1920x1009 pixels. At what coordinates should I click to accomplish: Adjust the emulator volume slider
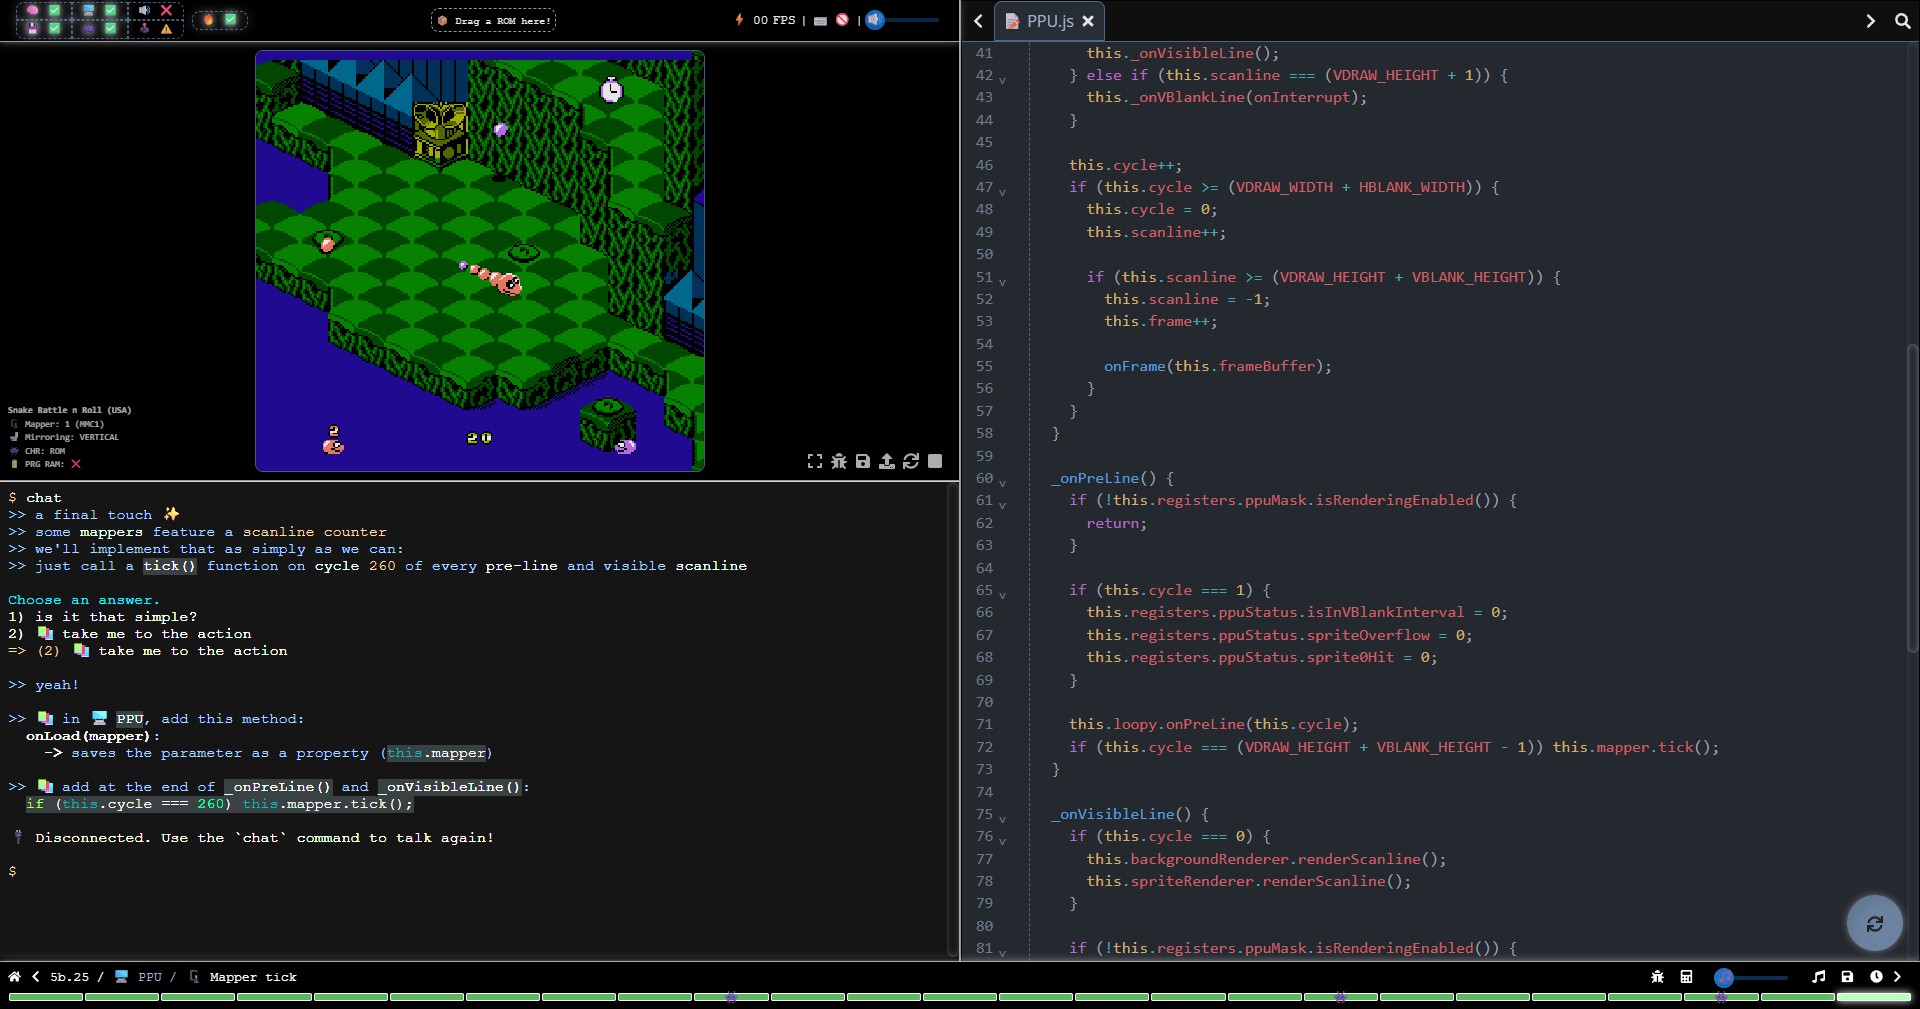pyautogui.click(x=903, y=19)
